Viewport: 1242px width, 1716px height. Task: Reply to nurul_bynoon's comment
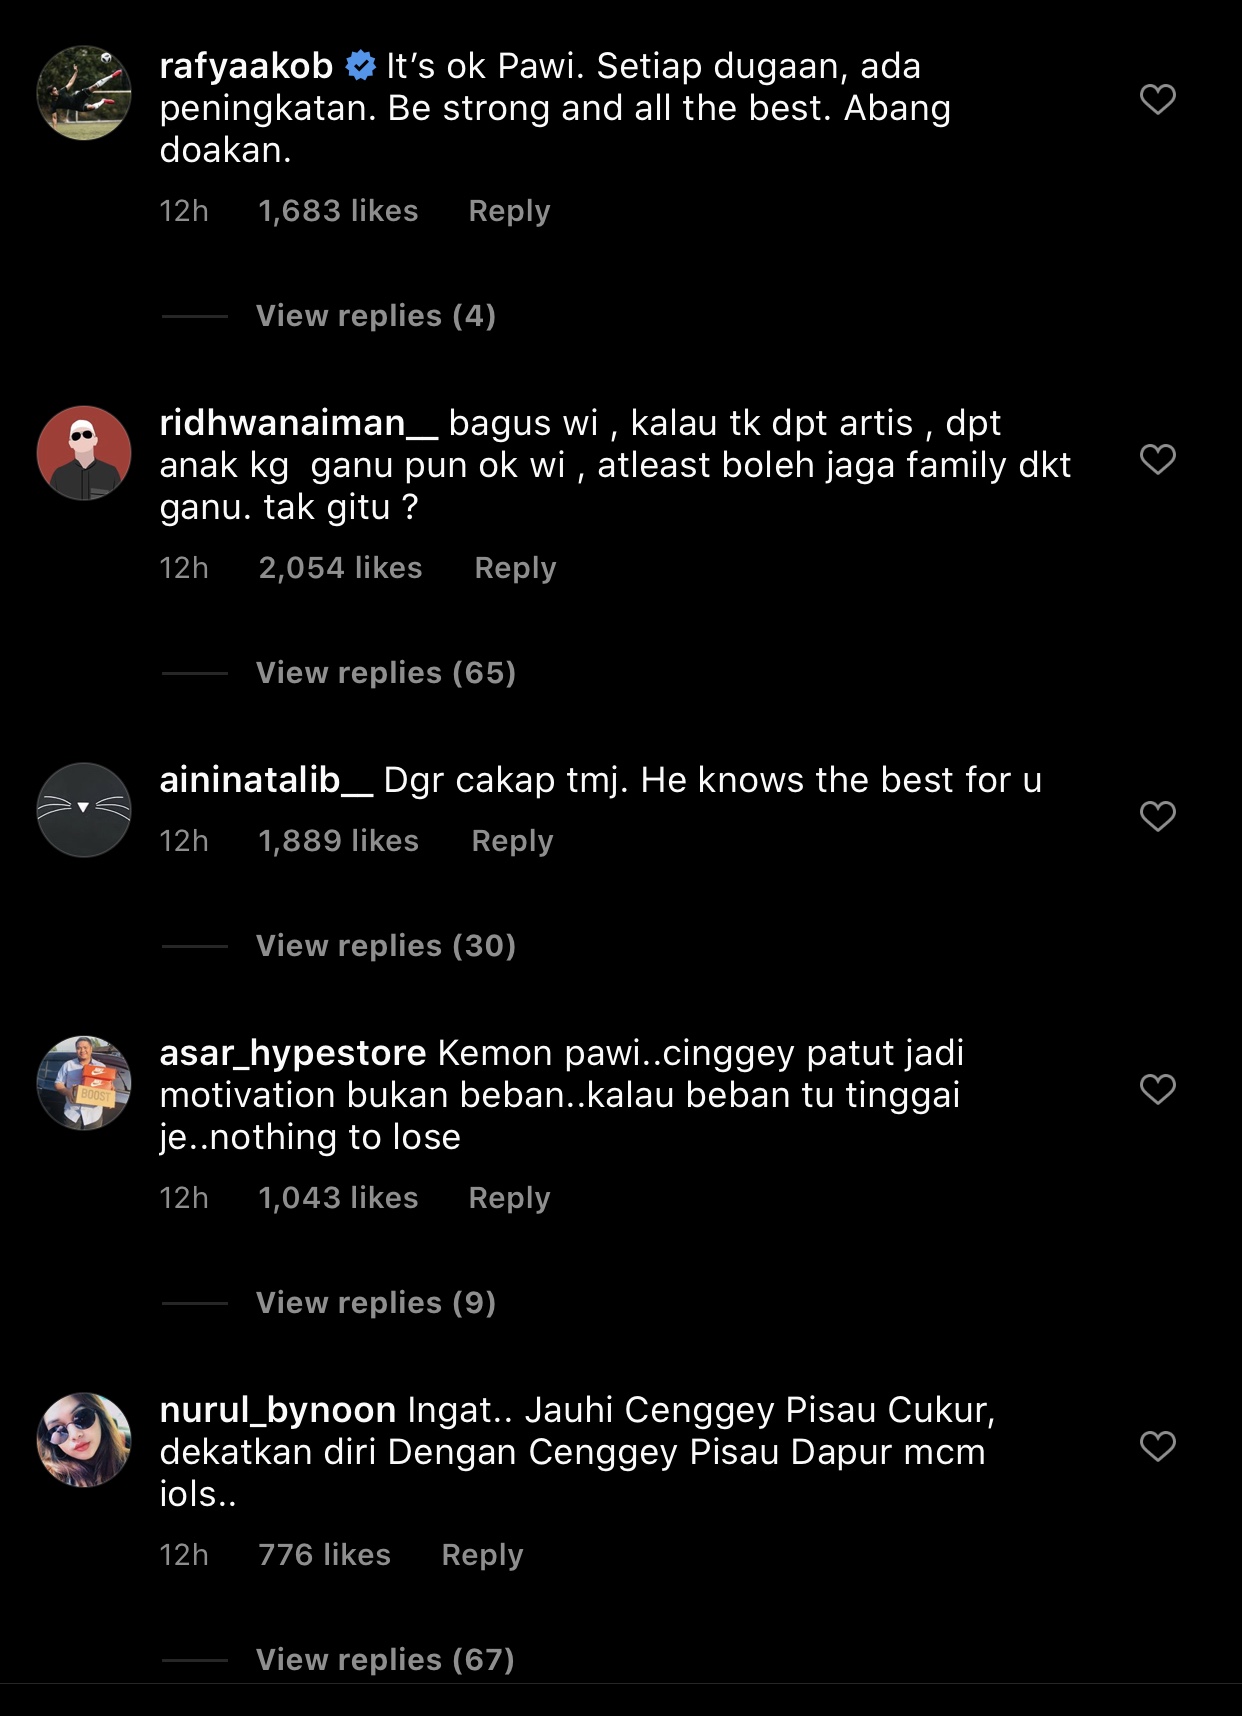(x=482, y=1555)
